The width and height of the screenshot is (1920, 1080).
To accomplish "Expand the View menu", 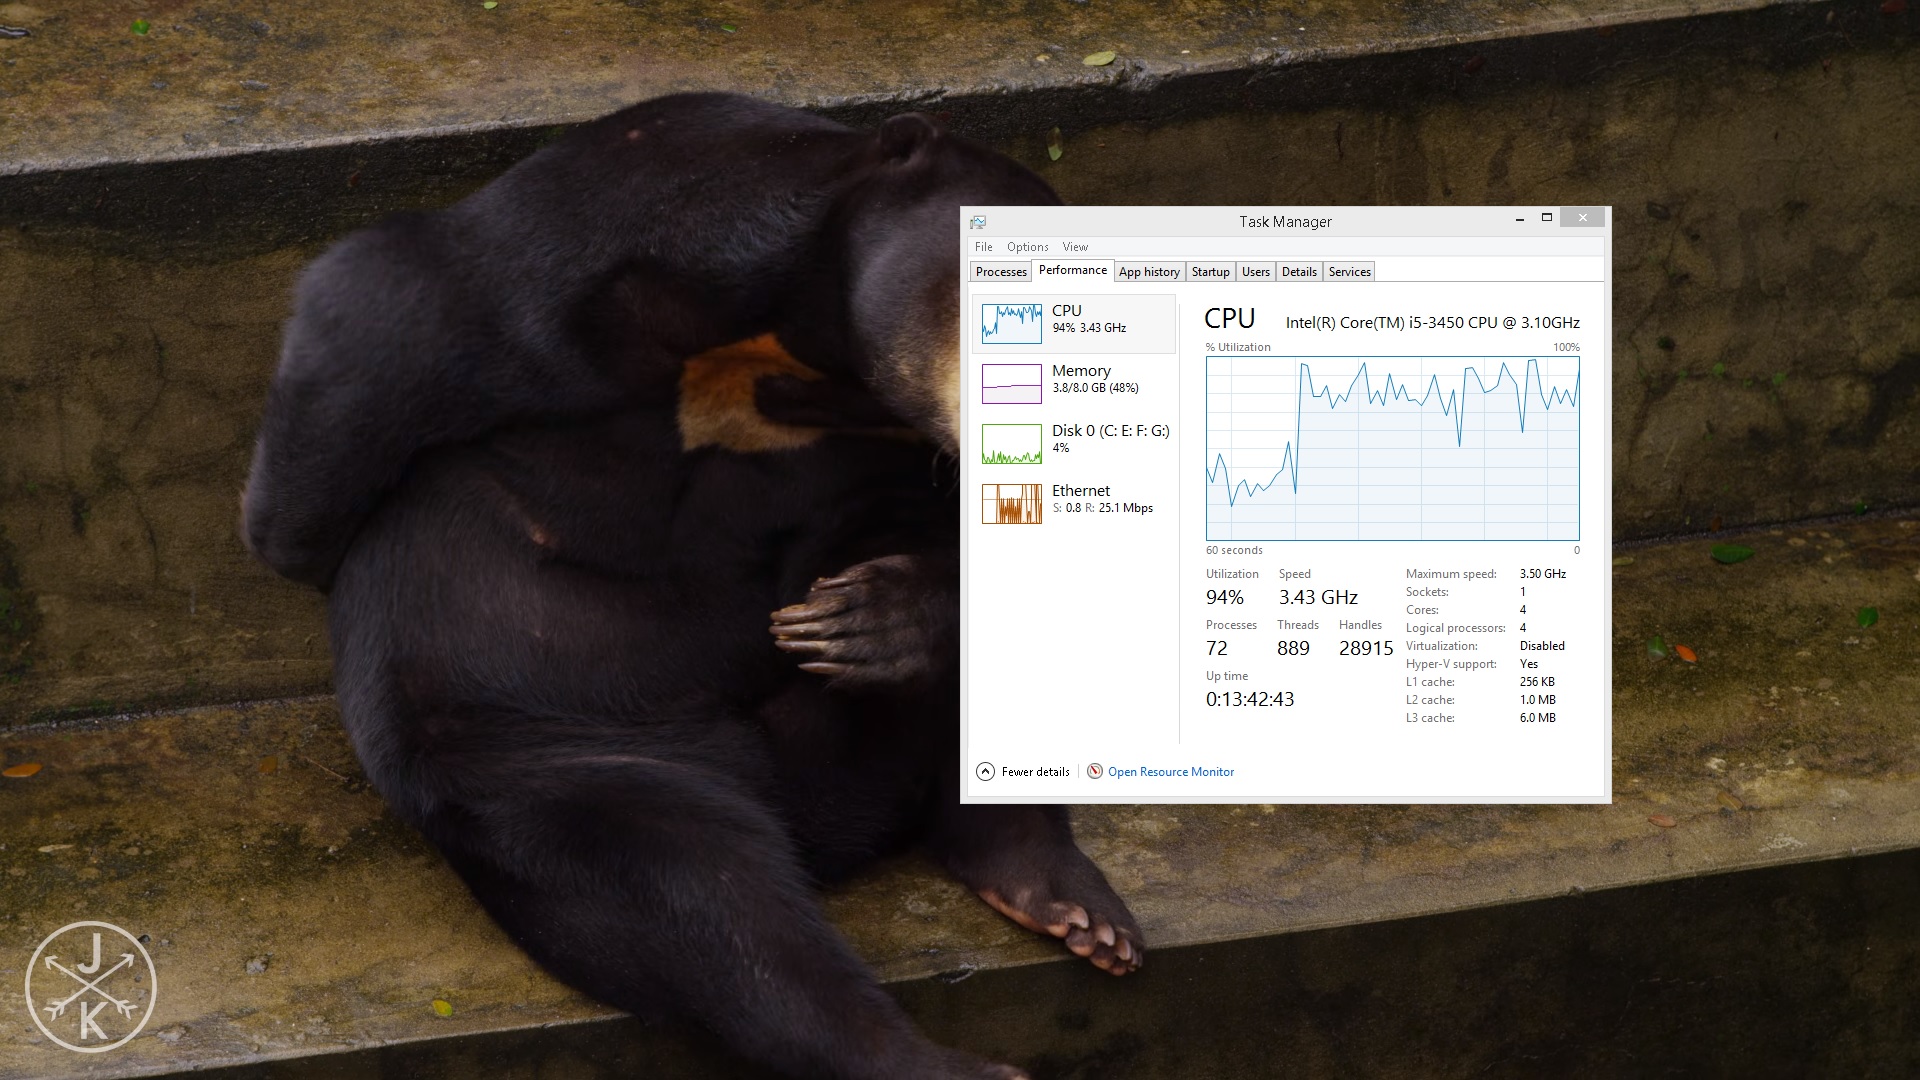I will 1075,247.
